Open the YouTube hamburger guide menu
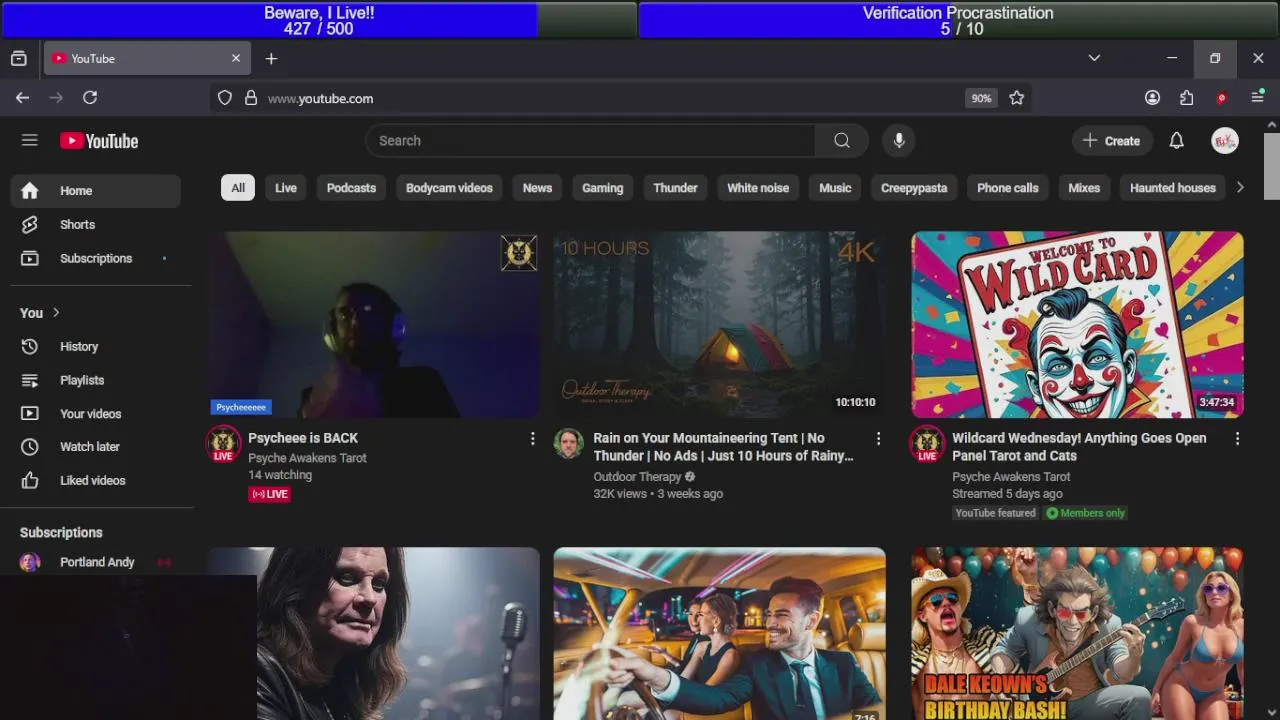Screen dimensions: 1280x720 pos(30,140)
